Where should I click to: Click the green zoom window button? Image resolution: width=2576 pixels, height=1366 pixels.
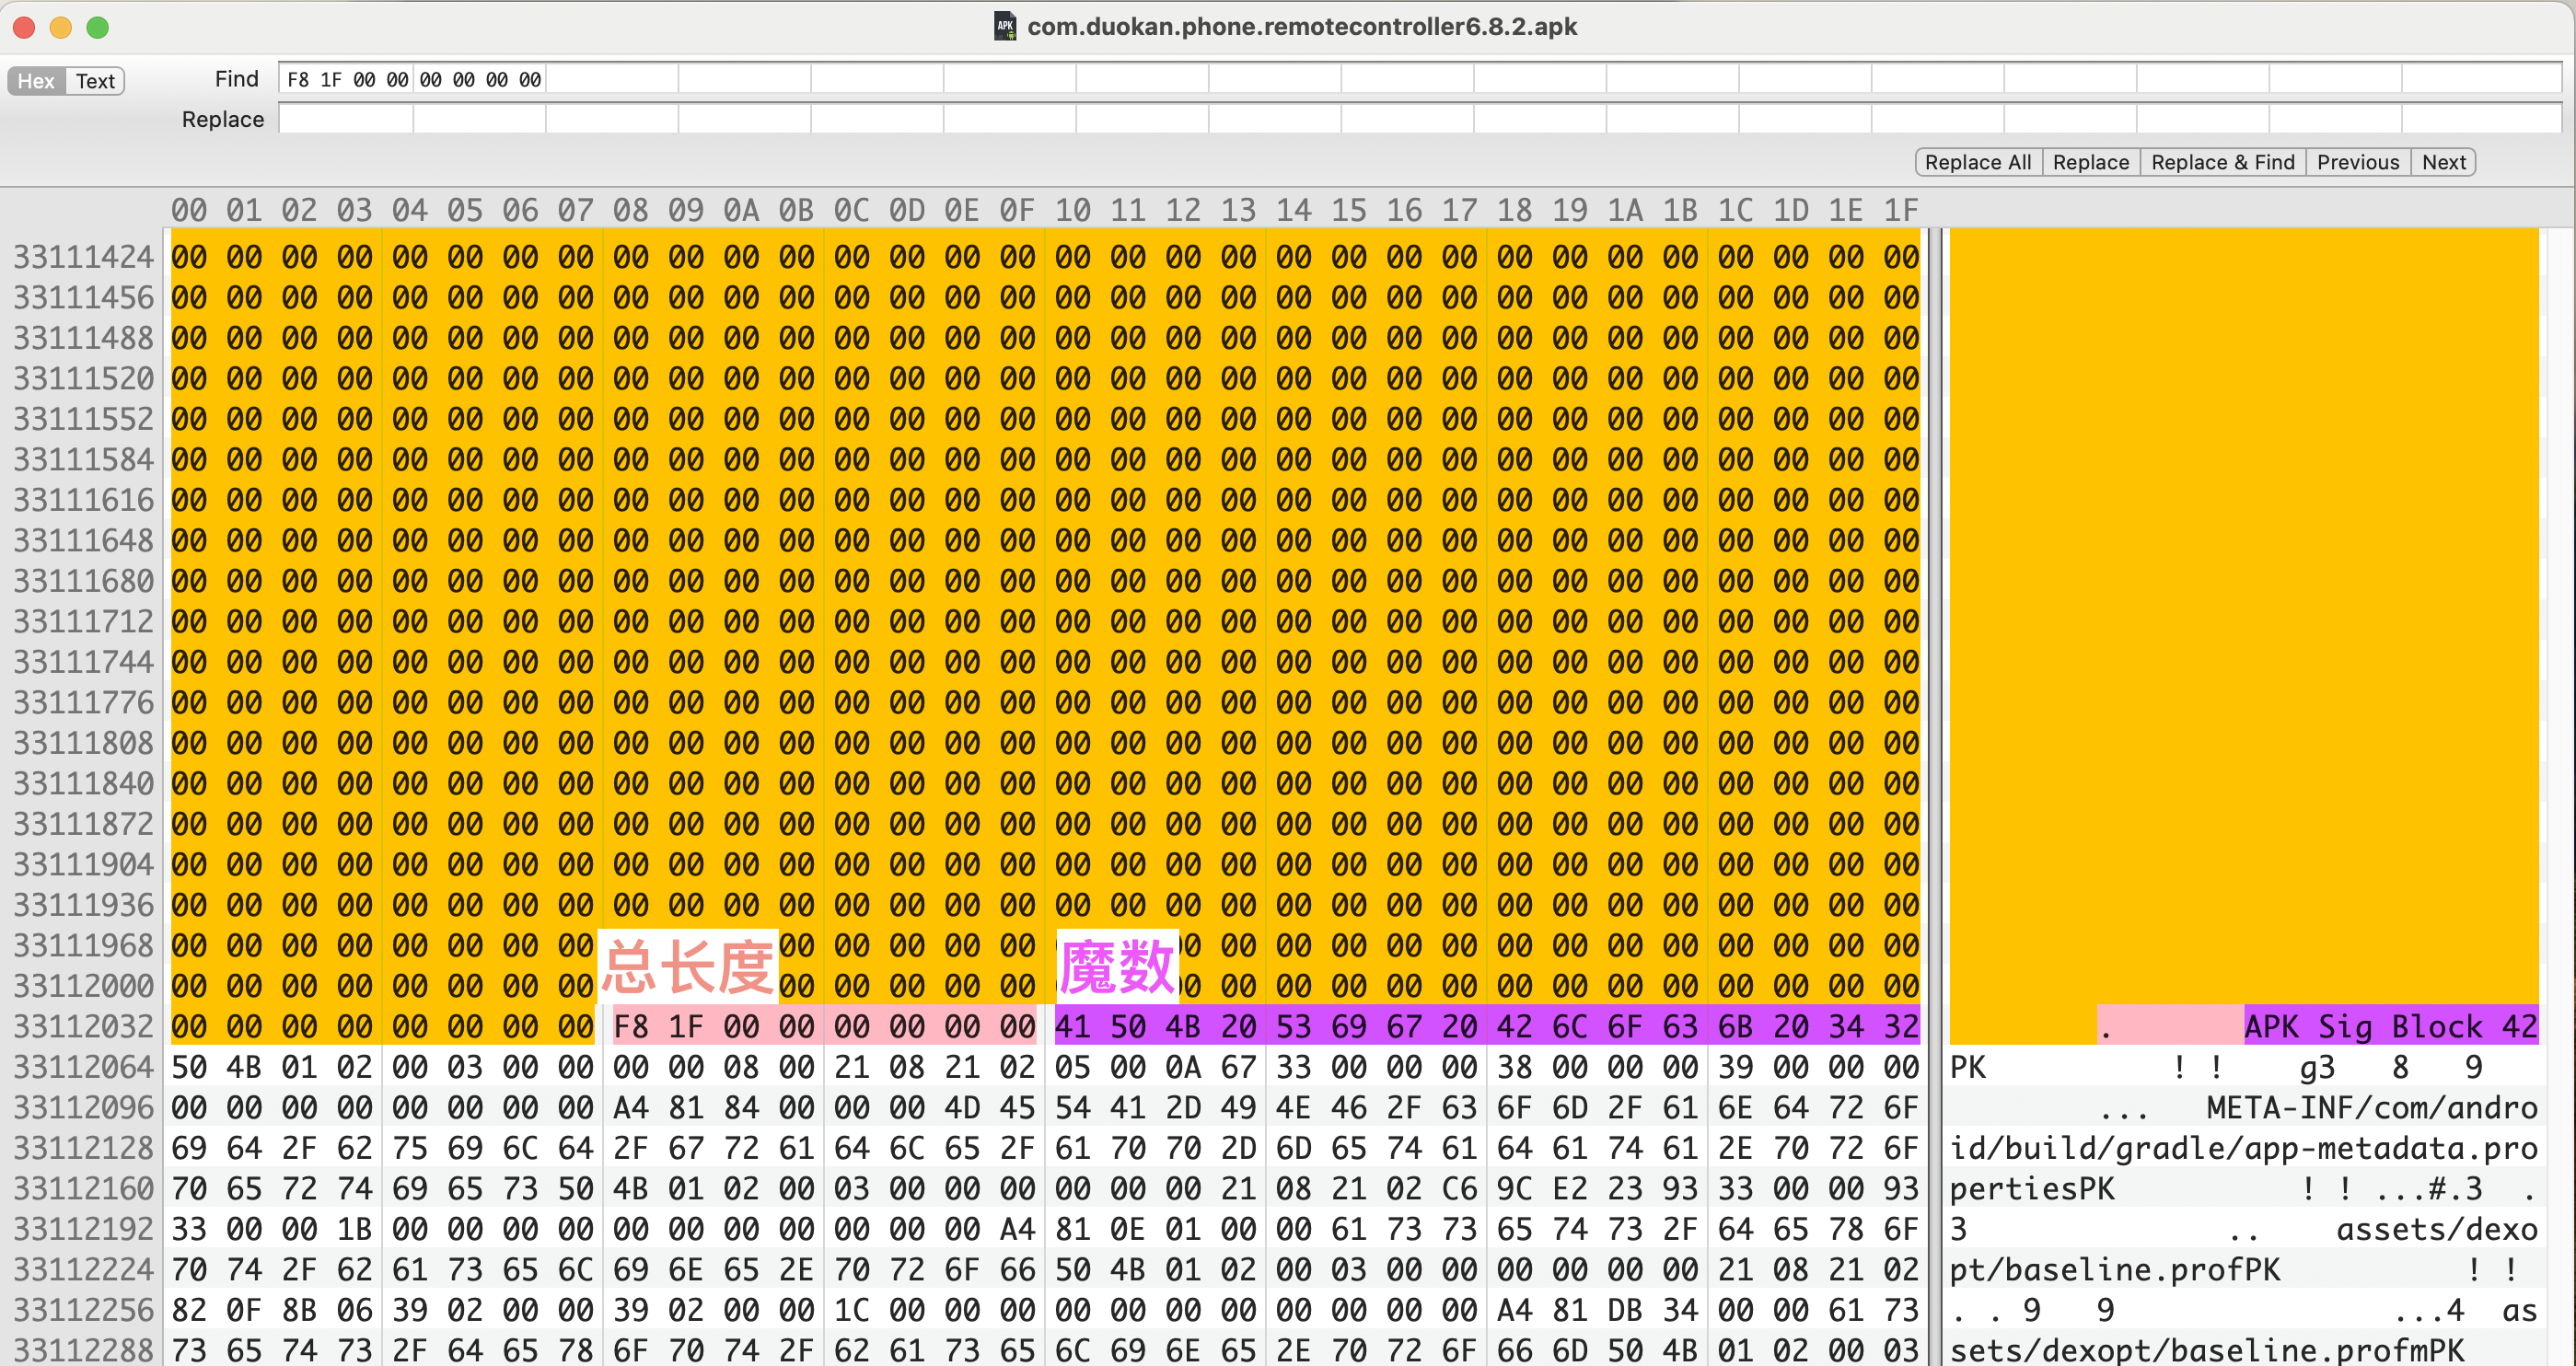[97, 27]
